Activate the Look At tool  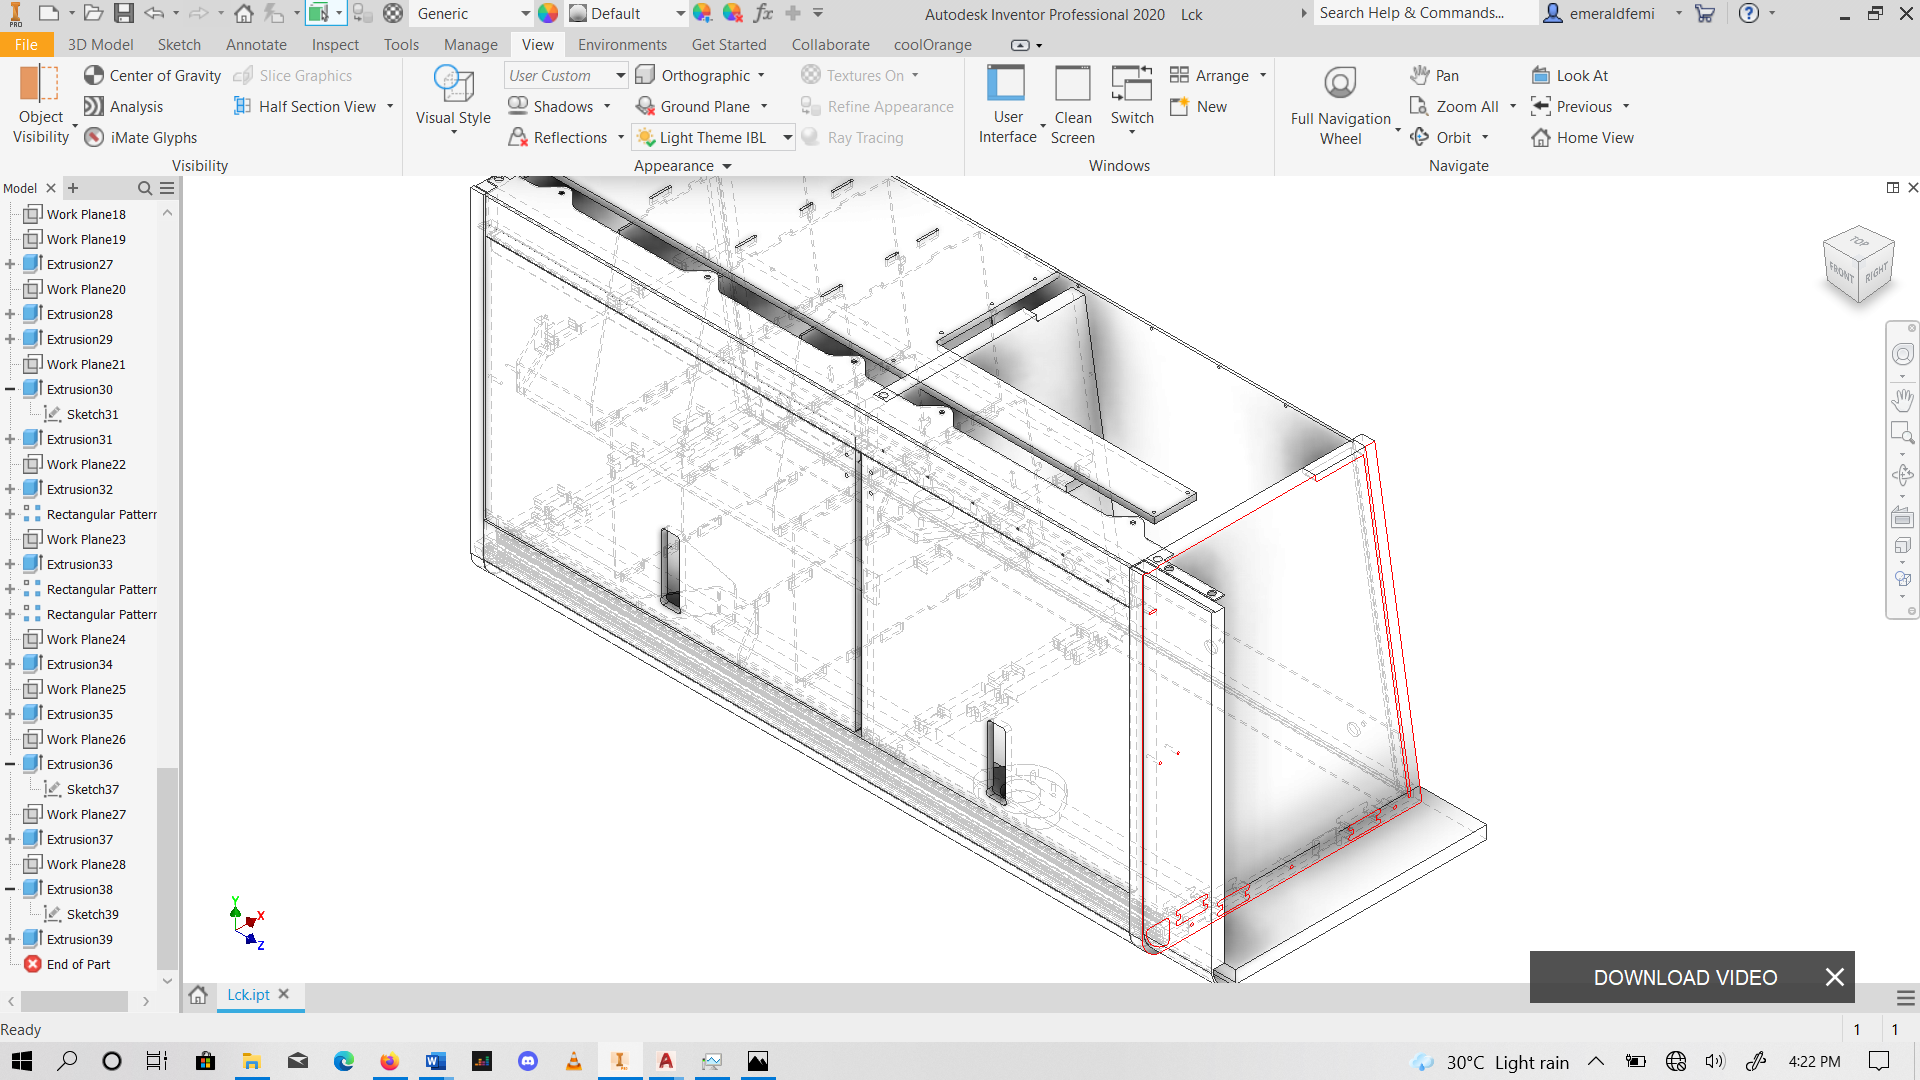tap(1571, 76)
